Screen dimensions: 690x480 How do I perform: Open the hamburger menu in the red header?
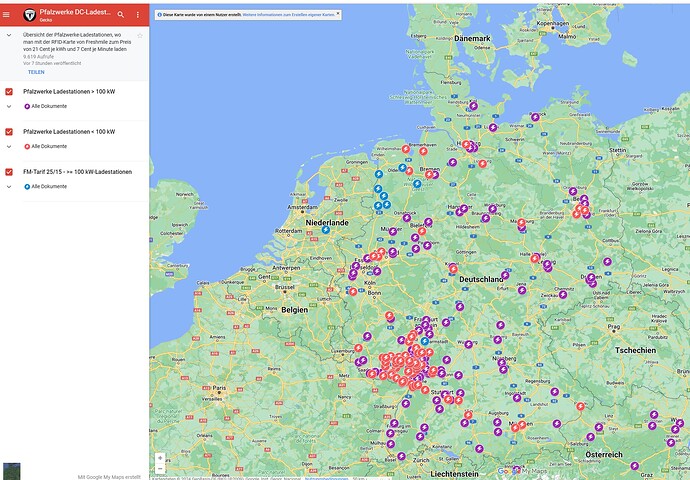pos(6,15)
